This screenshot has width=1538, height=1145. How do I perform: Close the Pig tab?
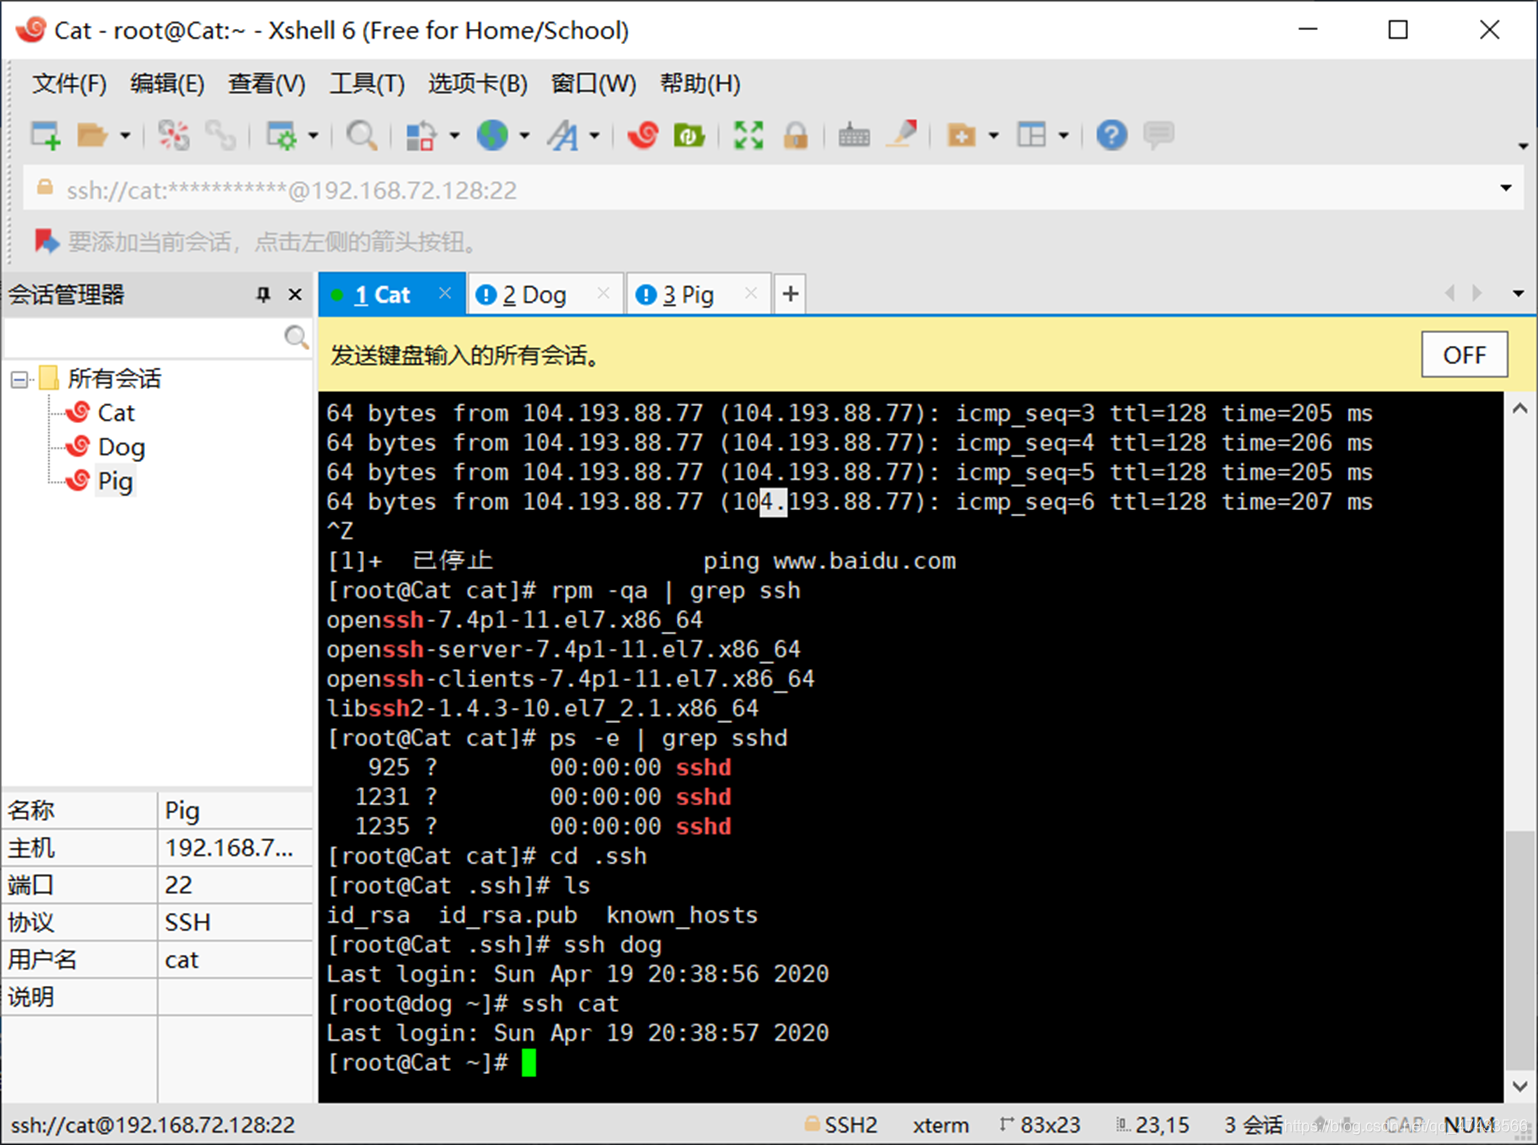coord(751,293)
